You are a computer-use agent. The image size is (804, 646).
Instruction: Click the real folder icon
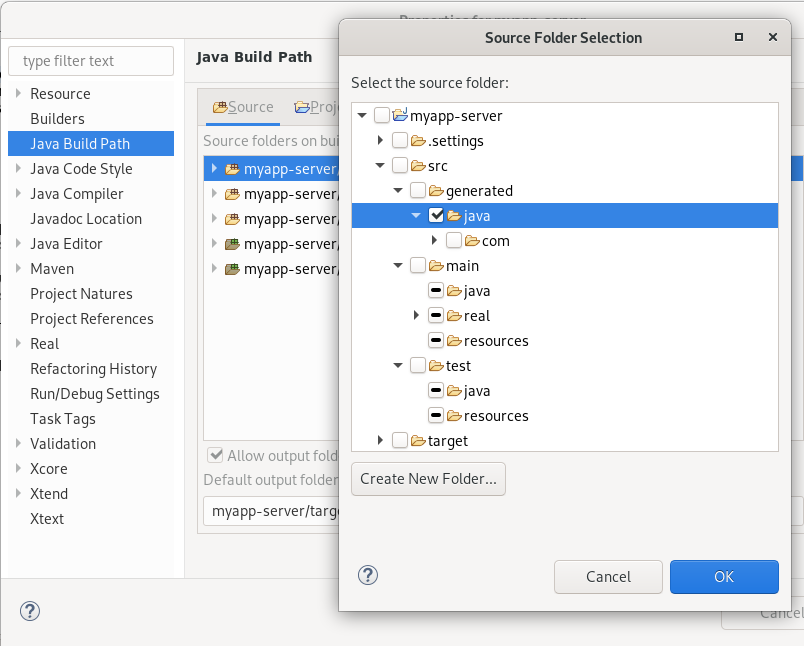pos(454,315)
